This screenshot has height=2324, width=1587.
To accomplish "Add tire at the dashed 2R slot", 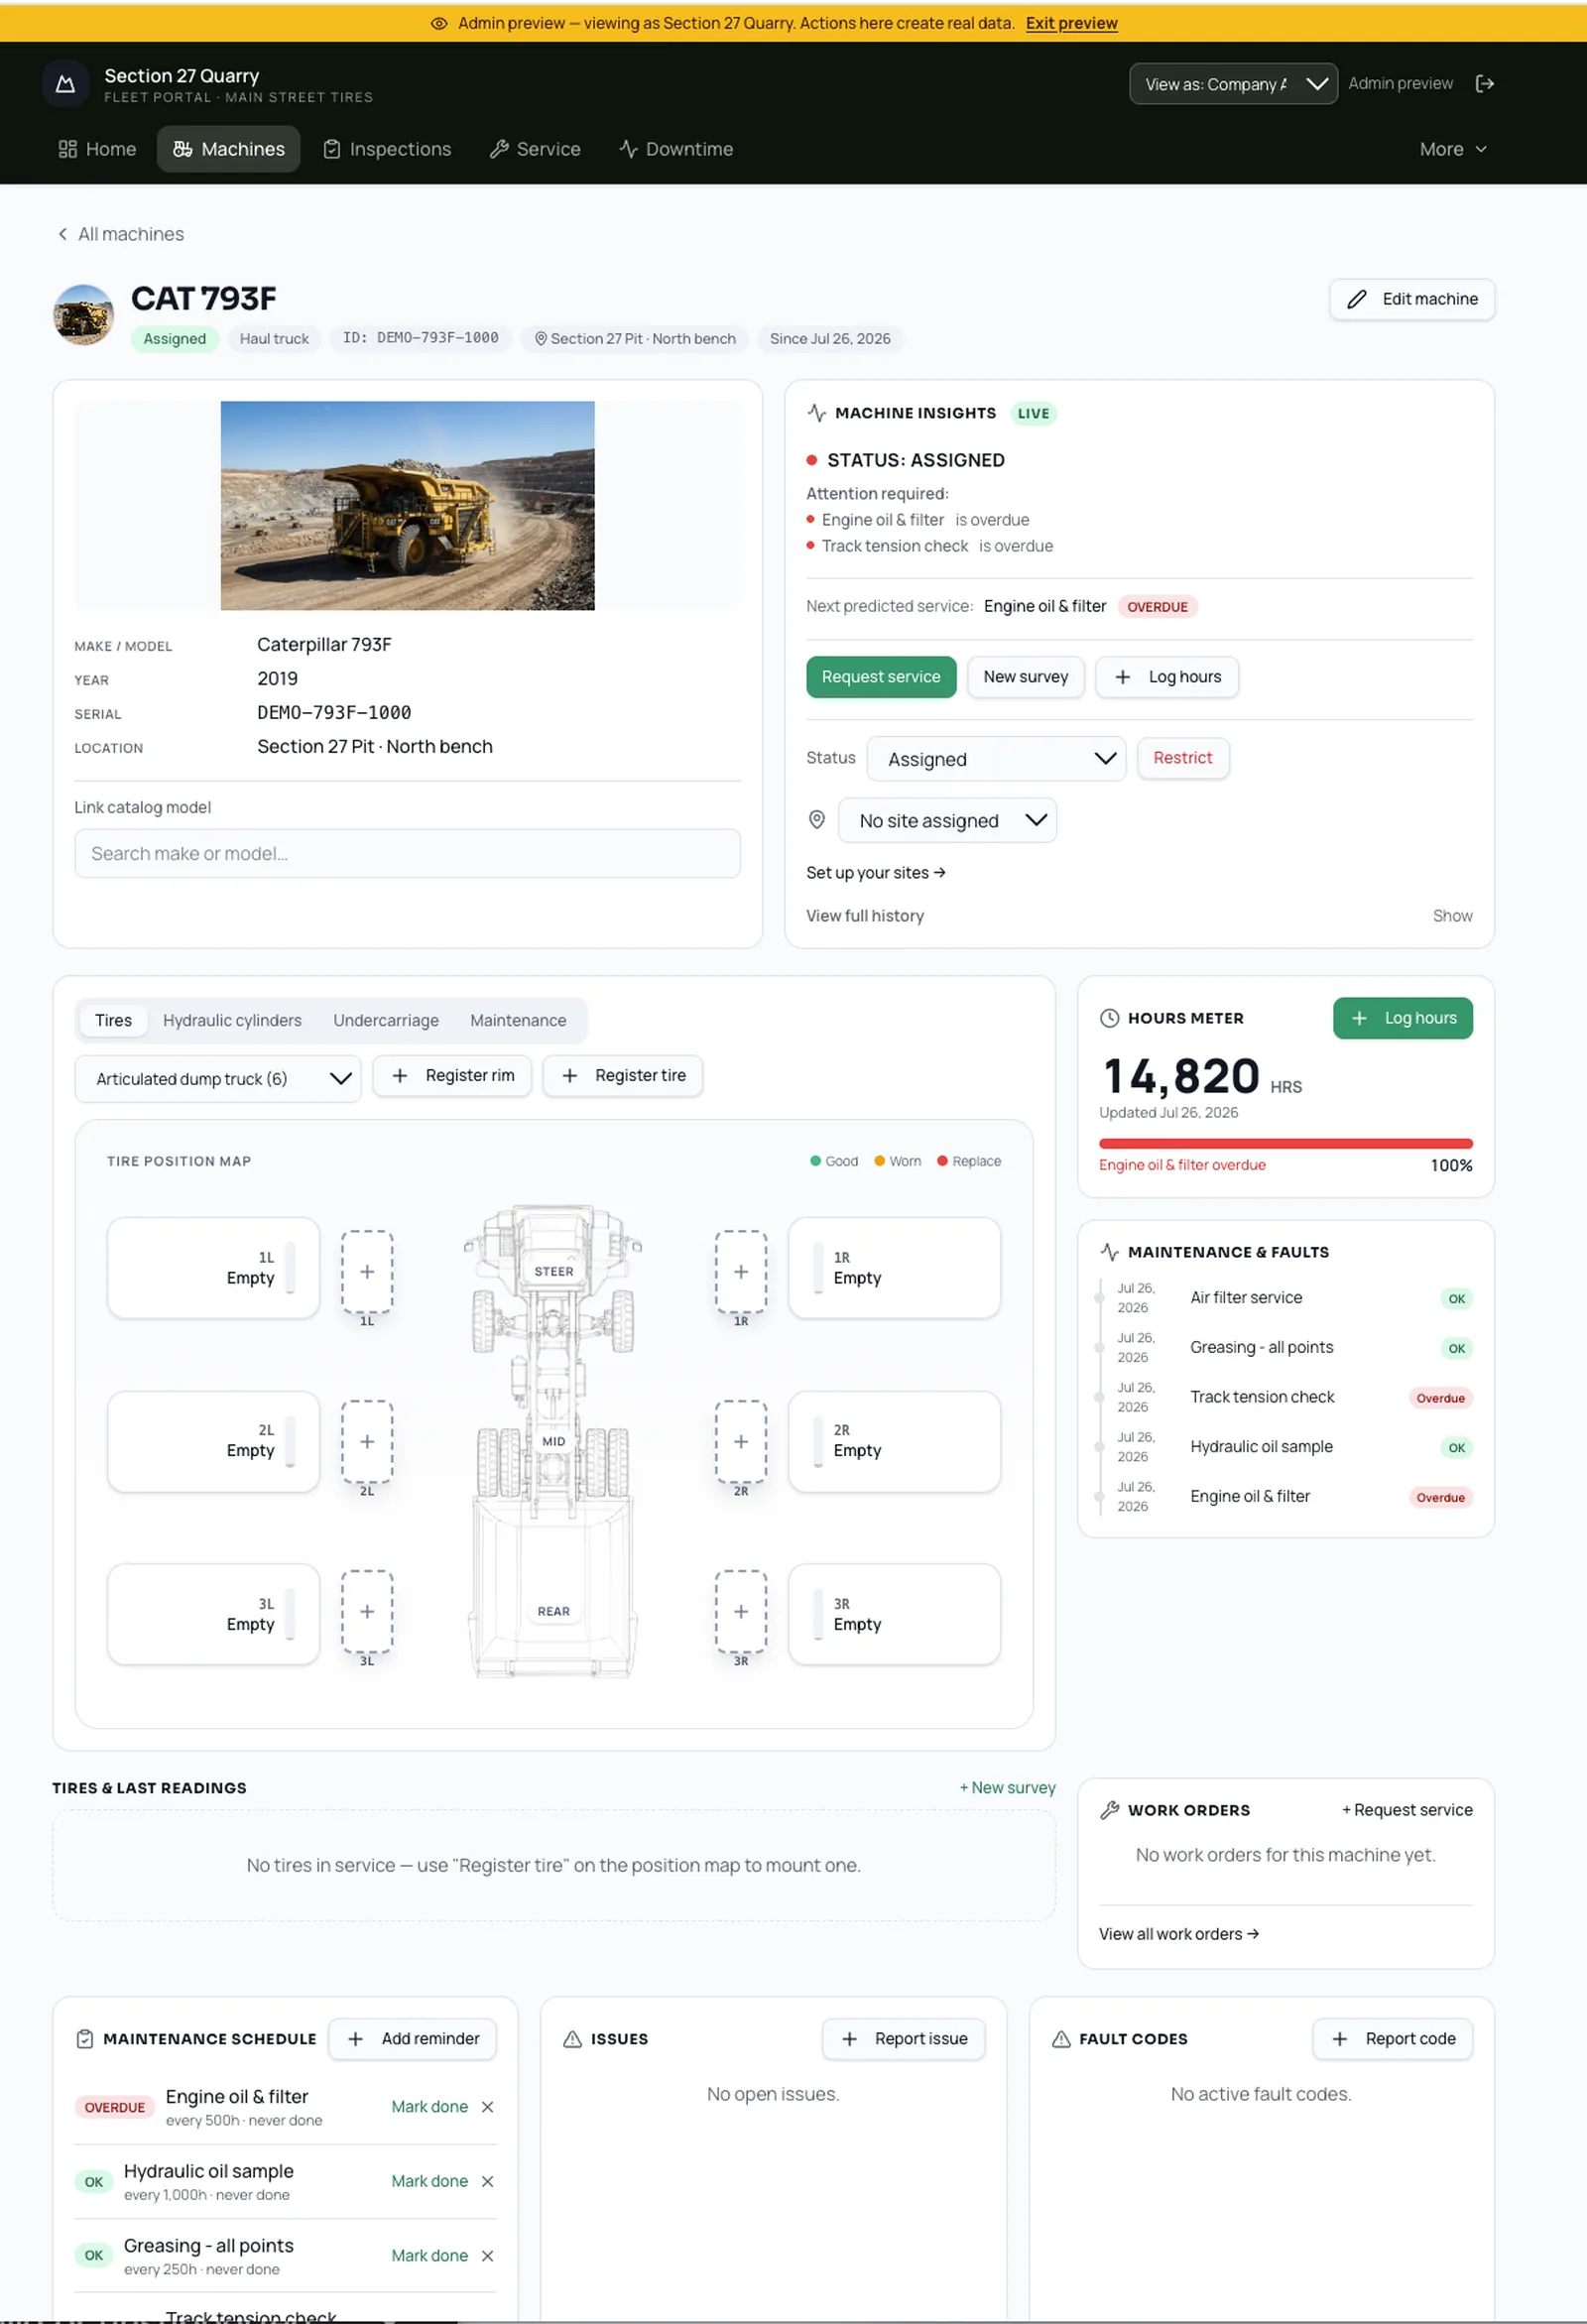I will tap(741, 1441).
